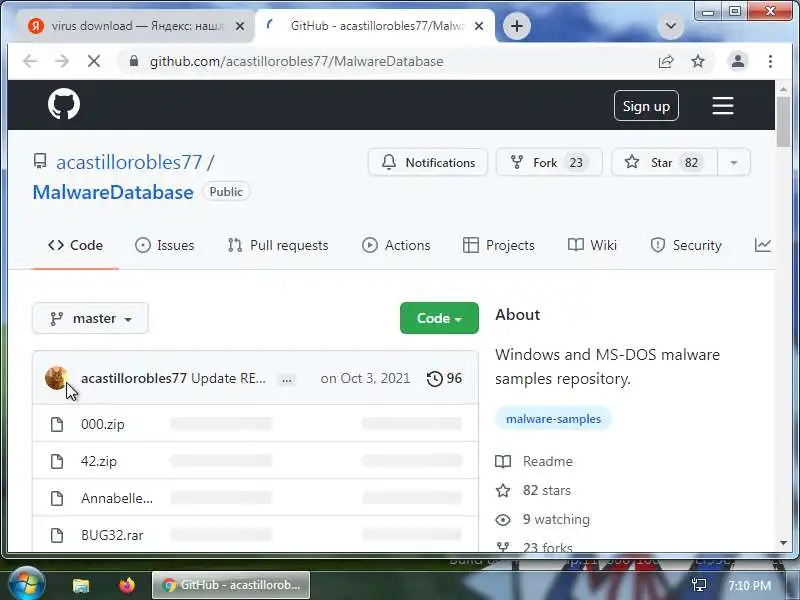800x600 pixels.
Task: Click the Chrome GitHub taskbar button
Action: [x=231, y=585]
